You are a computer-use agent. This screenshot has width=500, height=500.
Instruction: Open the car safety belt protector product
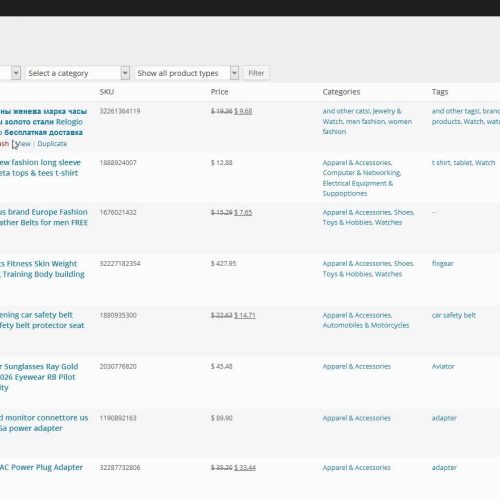click(42, 320)
